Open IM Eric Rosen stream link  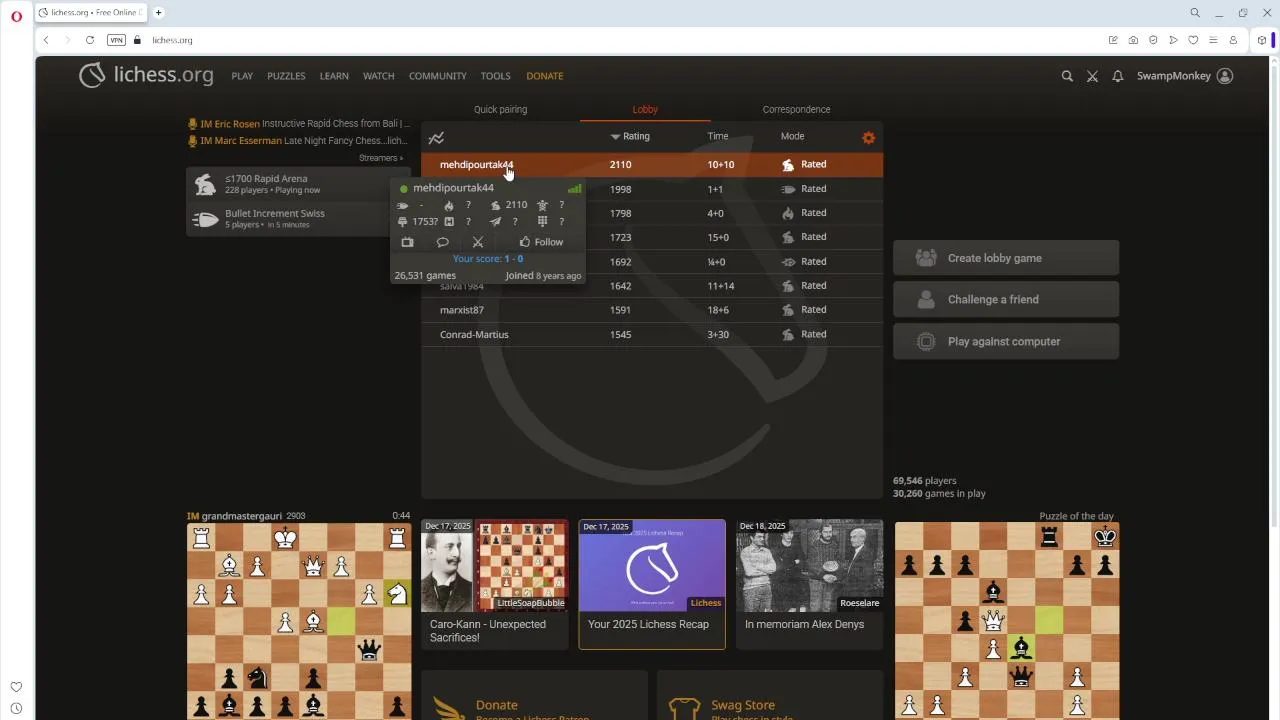point(299,124)
